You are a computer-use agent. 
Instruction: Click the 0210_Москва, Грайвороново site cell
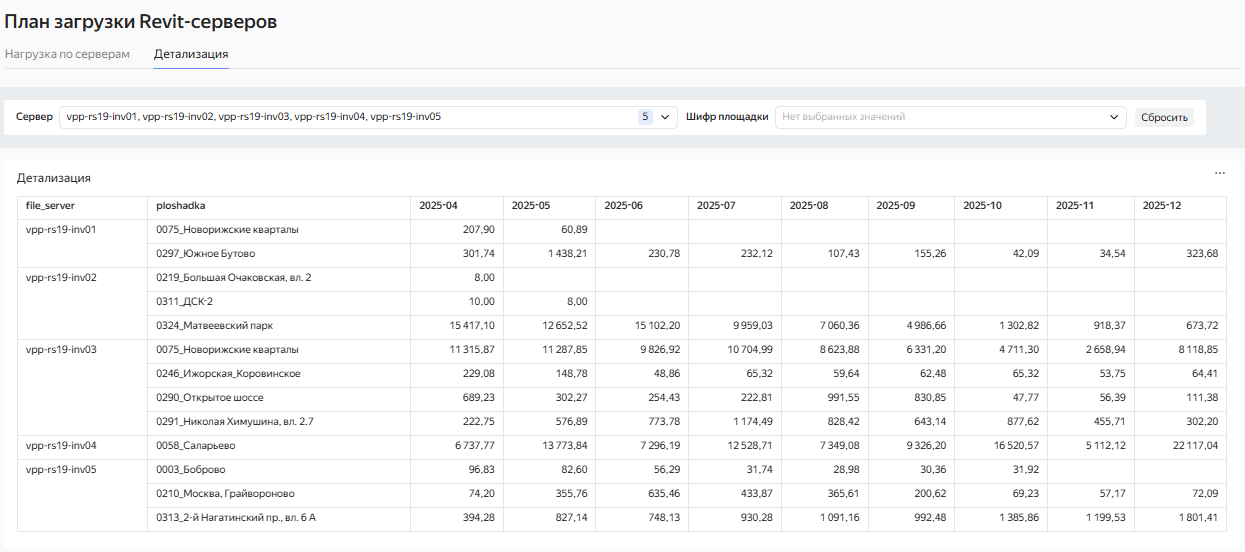[x=225, y=494]
